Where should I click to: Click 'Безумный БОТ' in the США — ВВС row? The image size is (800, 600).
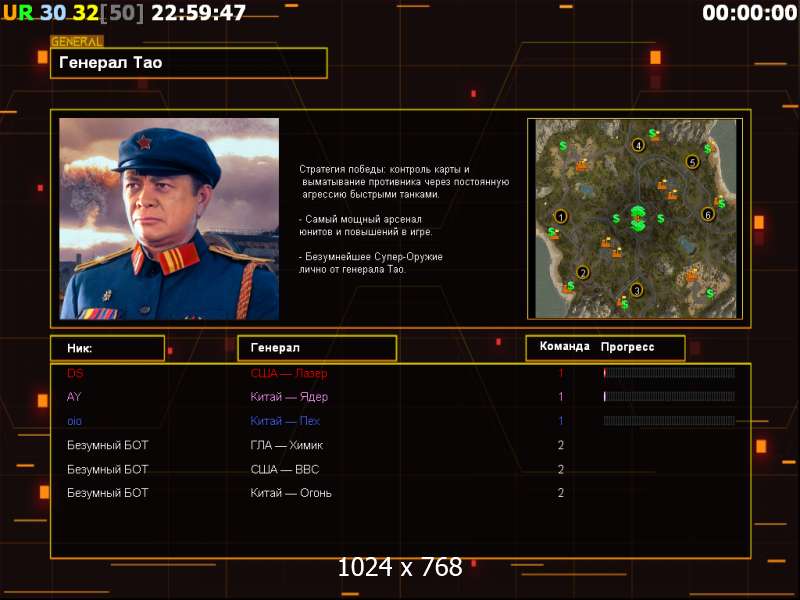(x=108, y=469)
